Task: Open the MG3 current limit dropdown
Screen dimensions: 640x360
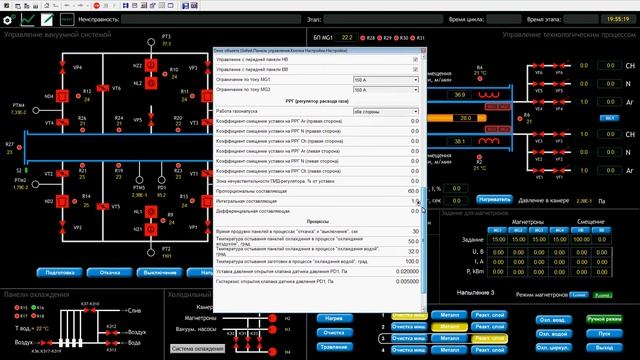Action: (x=386, y=90)
